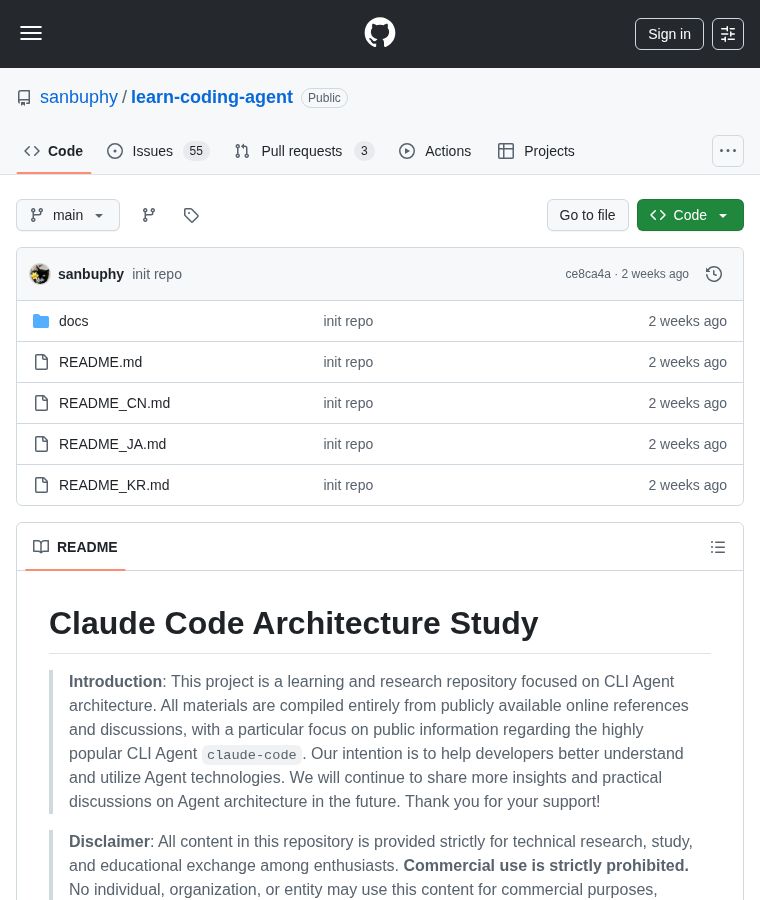Open the Pull requests tab
760x900 pixels.
pos(304,151)
